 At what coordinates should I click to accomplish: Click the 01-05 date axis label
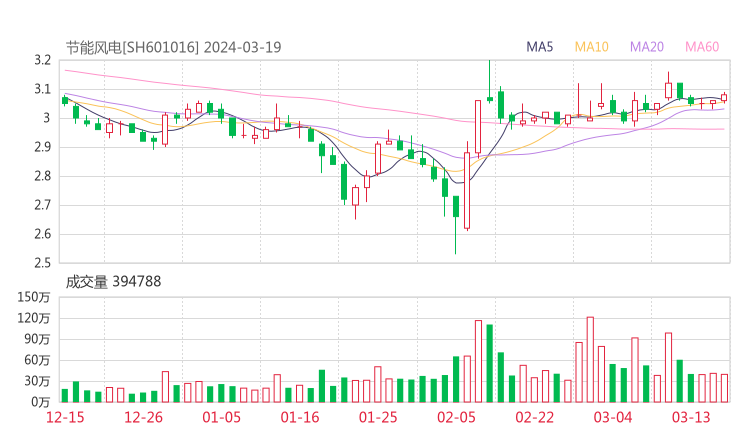[x=221, y=417]
